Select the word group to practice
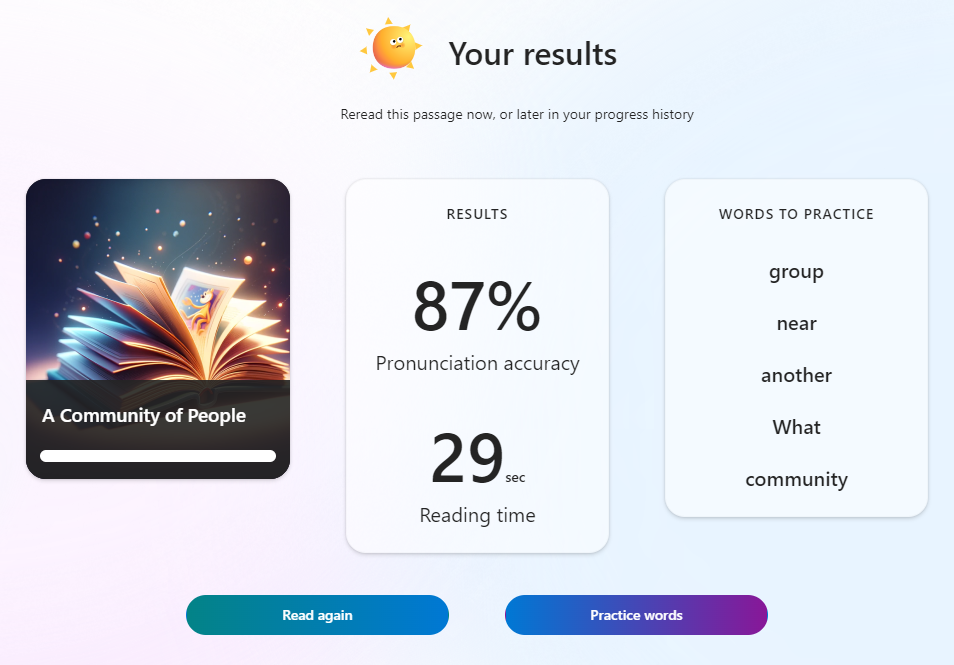 (796, 272)
